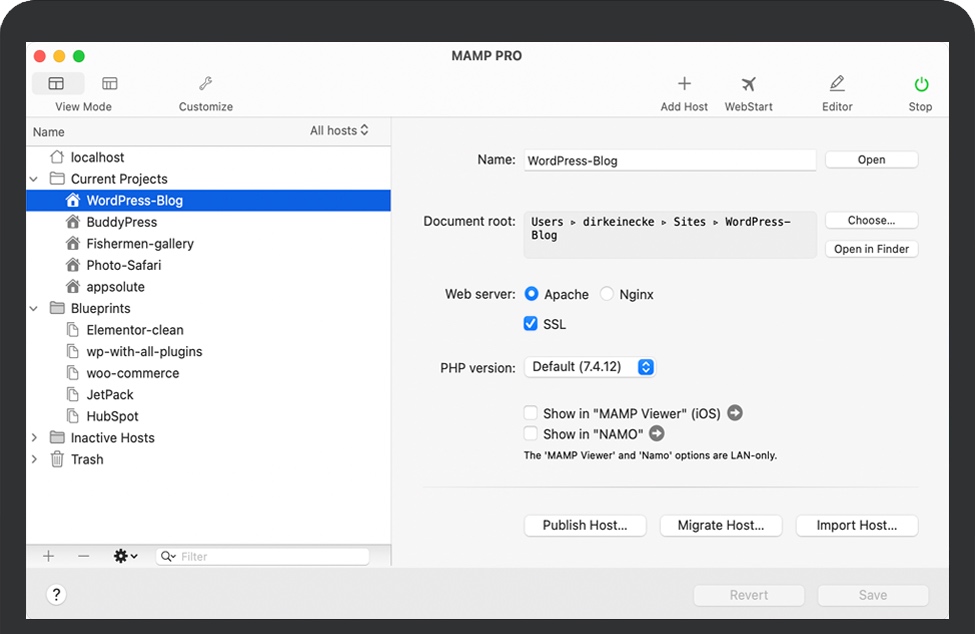Open the Editor pencil icon
Screen dimensions: 975x634
(837, 85)
